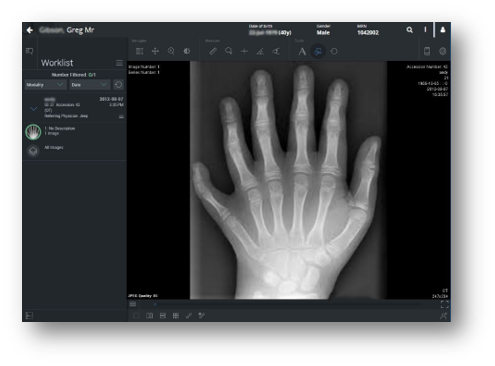This screenshot has height=366, width=495.
Task: Open the viewer settings gear icon
Action: pos(443,51)
